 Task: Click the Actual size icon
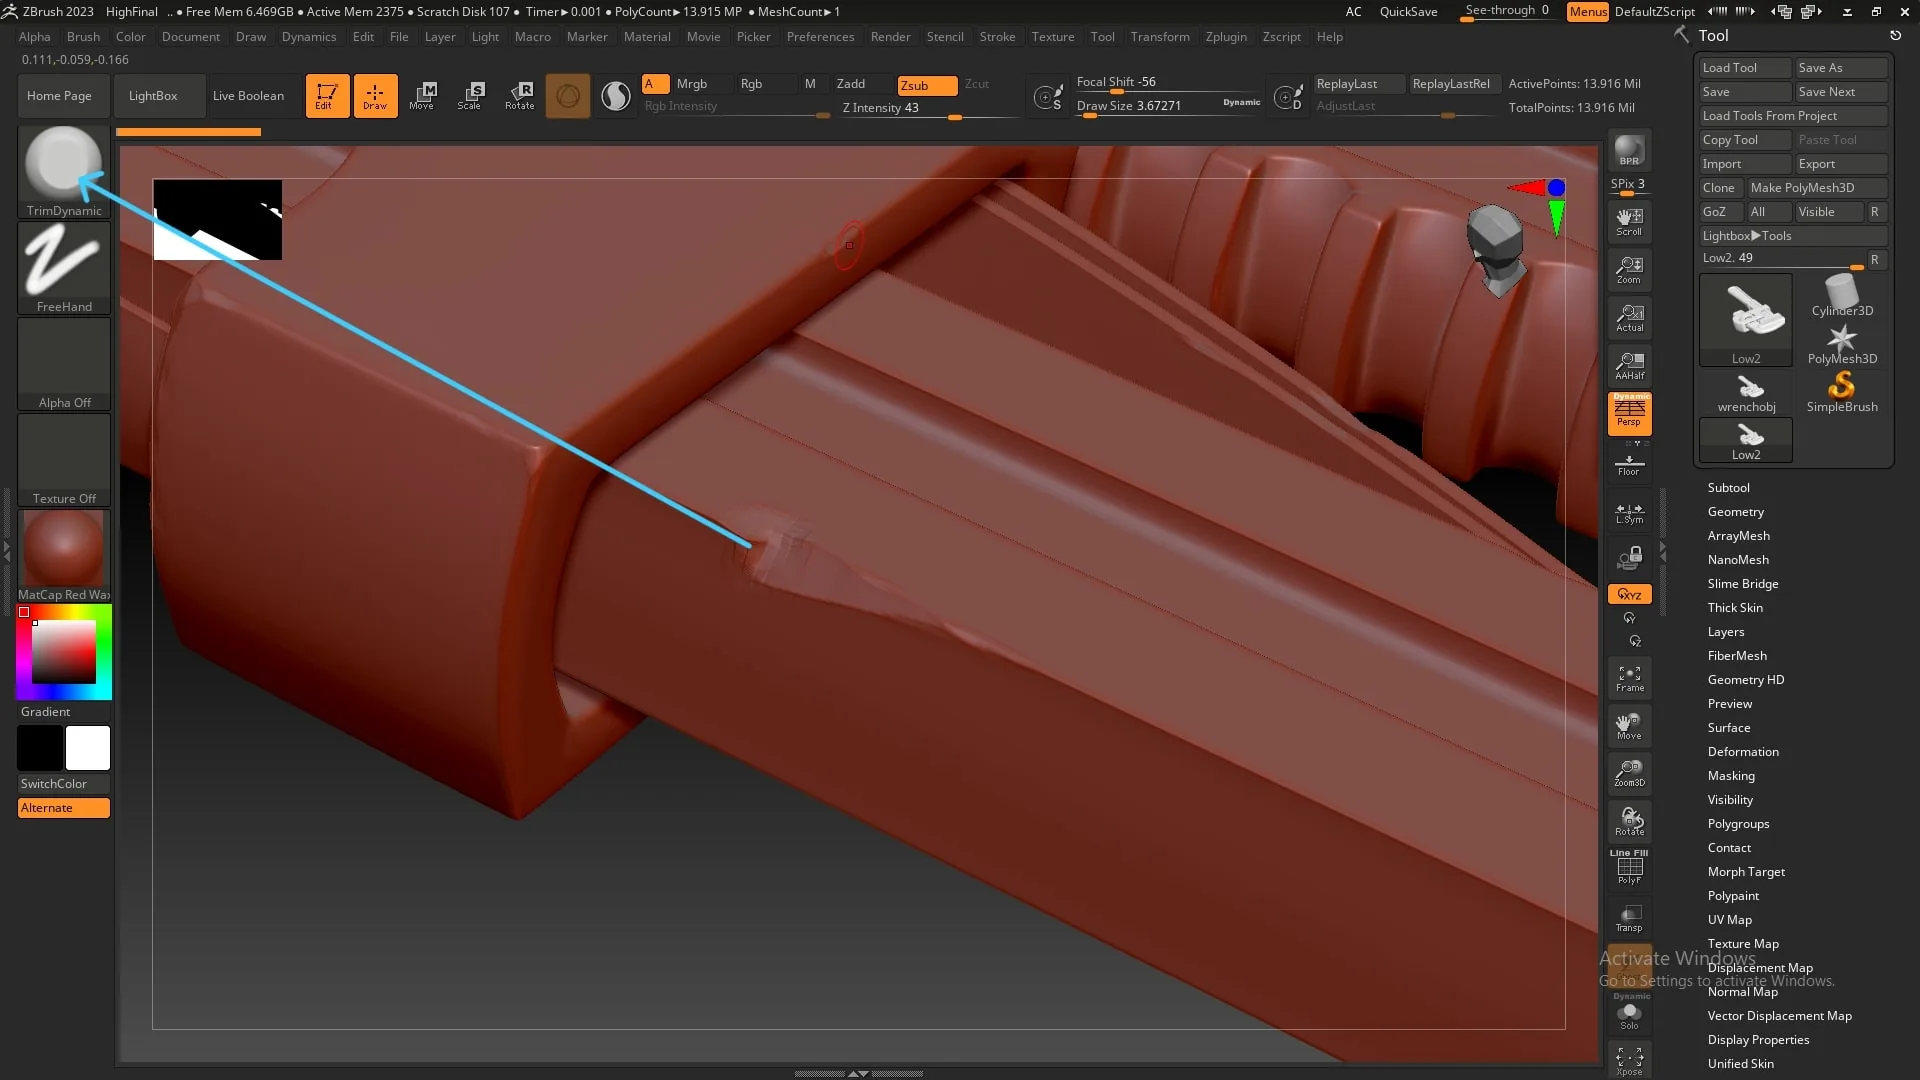(x=1629, y=318)
